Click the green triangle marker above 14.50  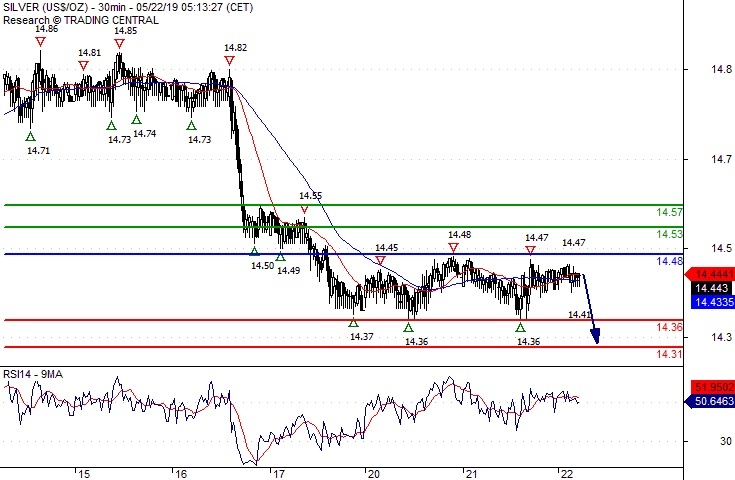pos(254,252)
